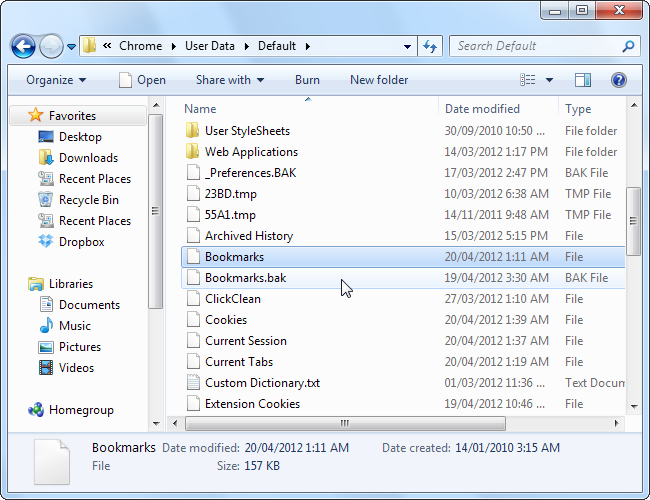Open the Share with menu

pyautogui.click(x=230, y=80)
